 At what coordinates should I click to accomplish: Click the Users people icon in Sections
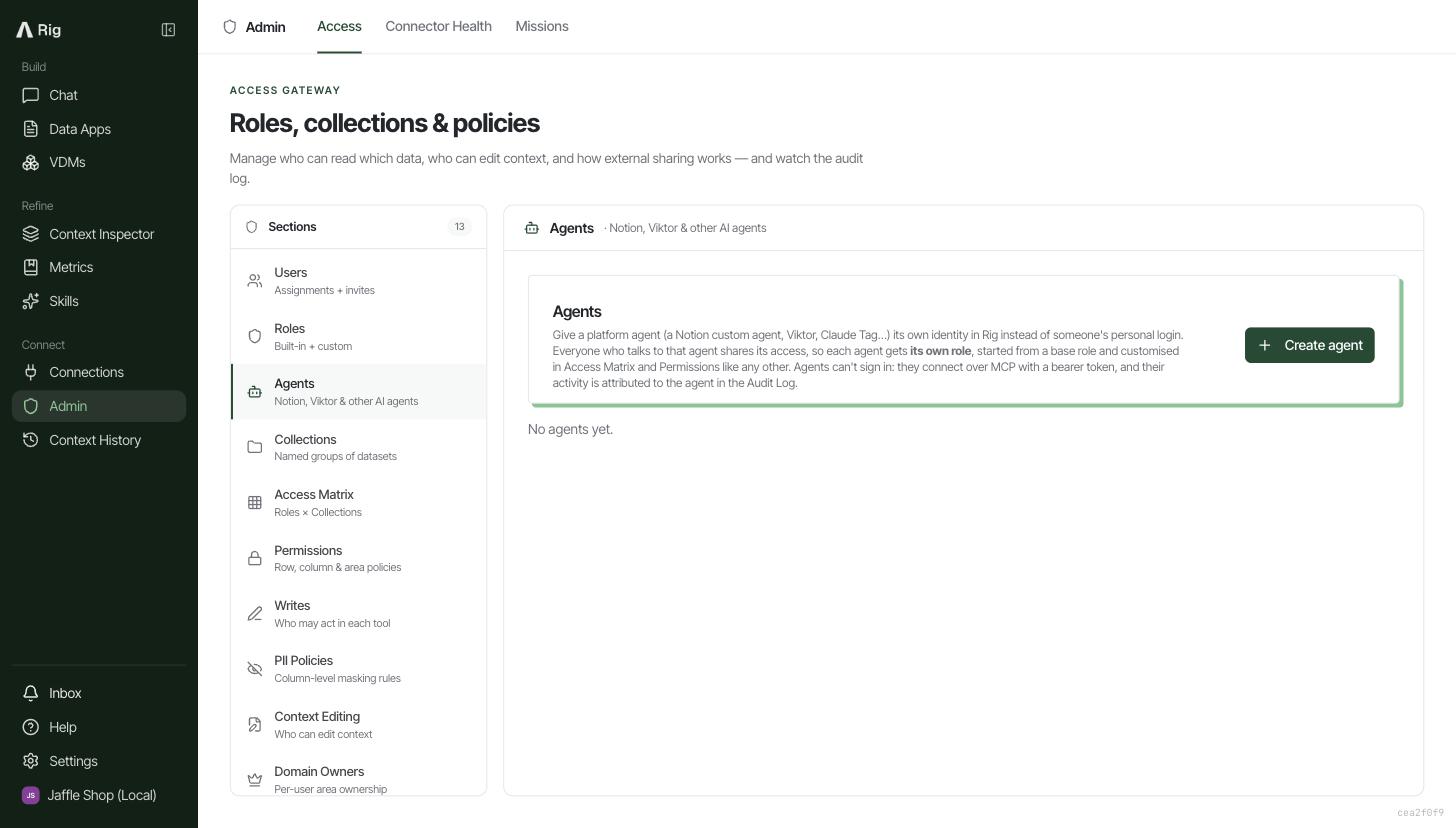point(255,281)
